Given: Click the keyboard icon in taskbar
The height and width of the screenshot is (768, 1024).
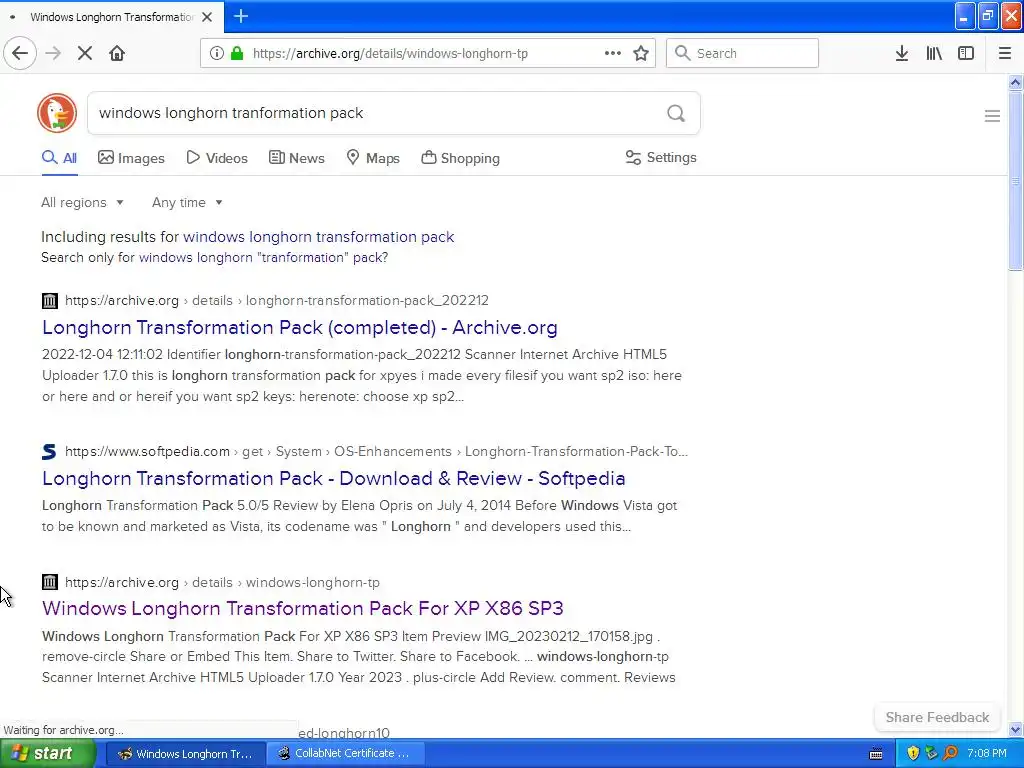Looking at the screenshot, I should [x=876, y=754].
